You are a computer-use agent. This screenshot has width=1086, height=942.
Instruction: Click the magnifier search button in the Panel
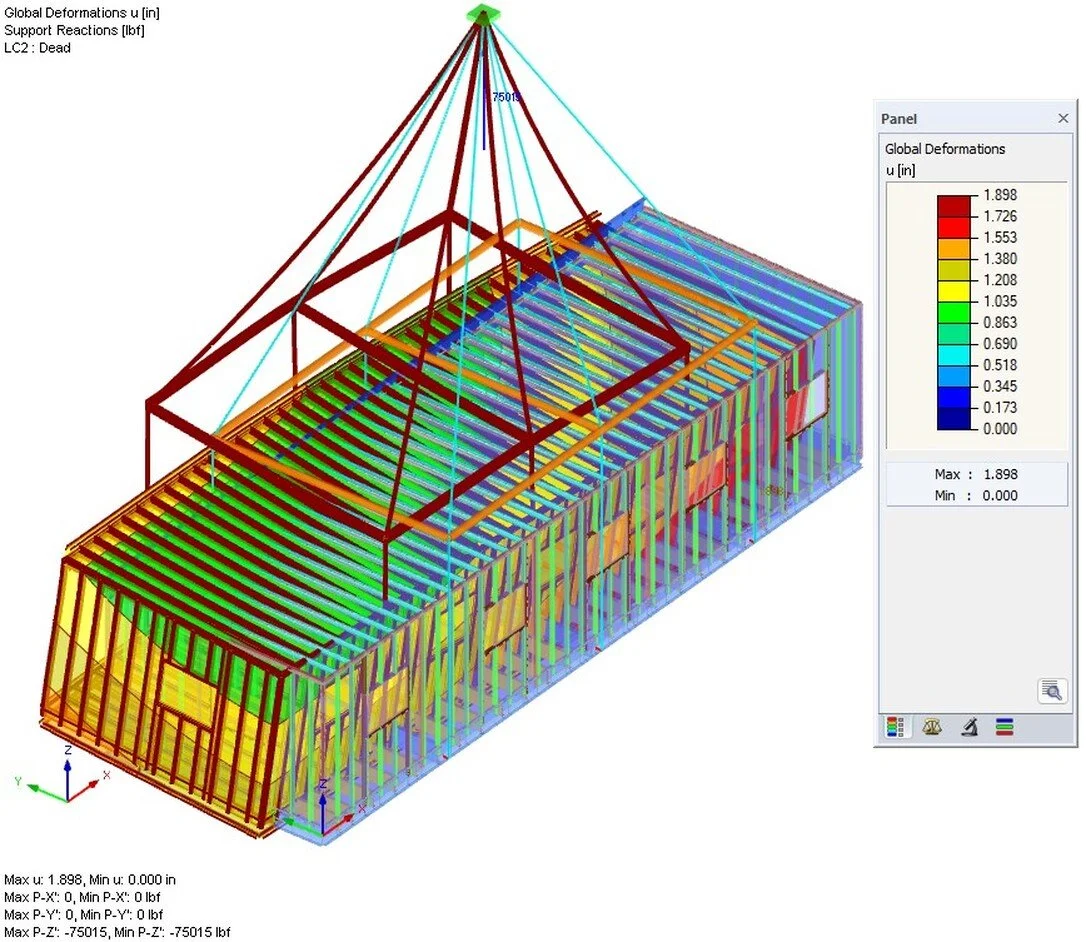point(1052,689)
